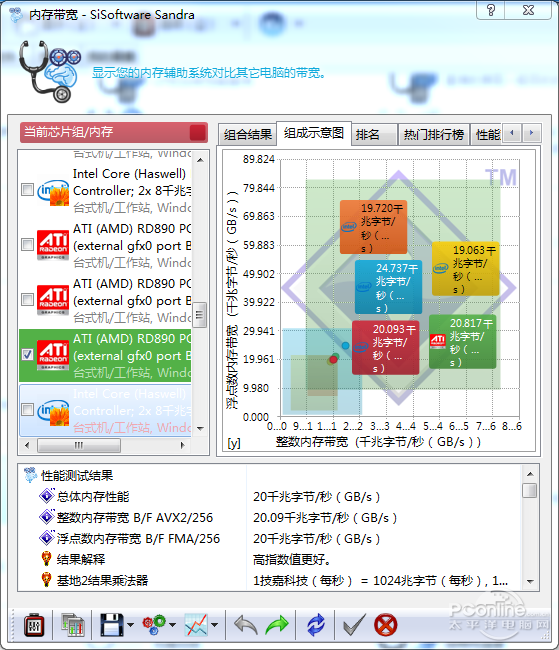Switch to the 组合结果 tab

[248, 134]
